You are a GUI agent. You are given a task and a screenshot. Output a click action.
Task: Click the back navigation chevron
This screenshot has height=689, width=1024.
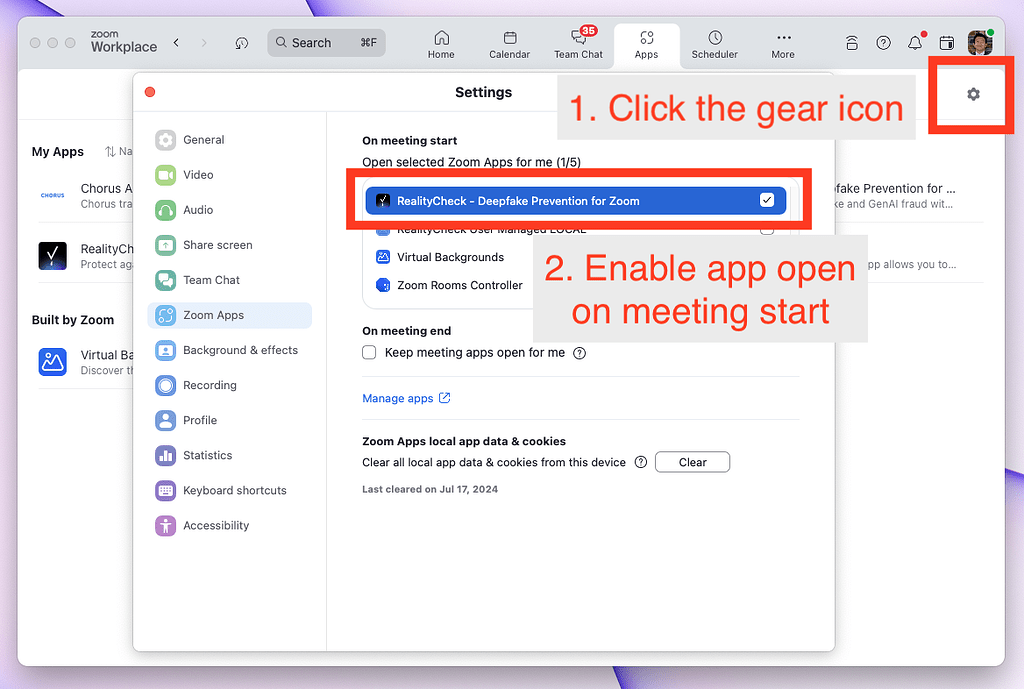(176, 43)
